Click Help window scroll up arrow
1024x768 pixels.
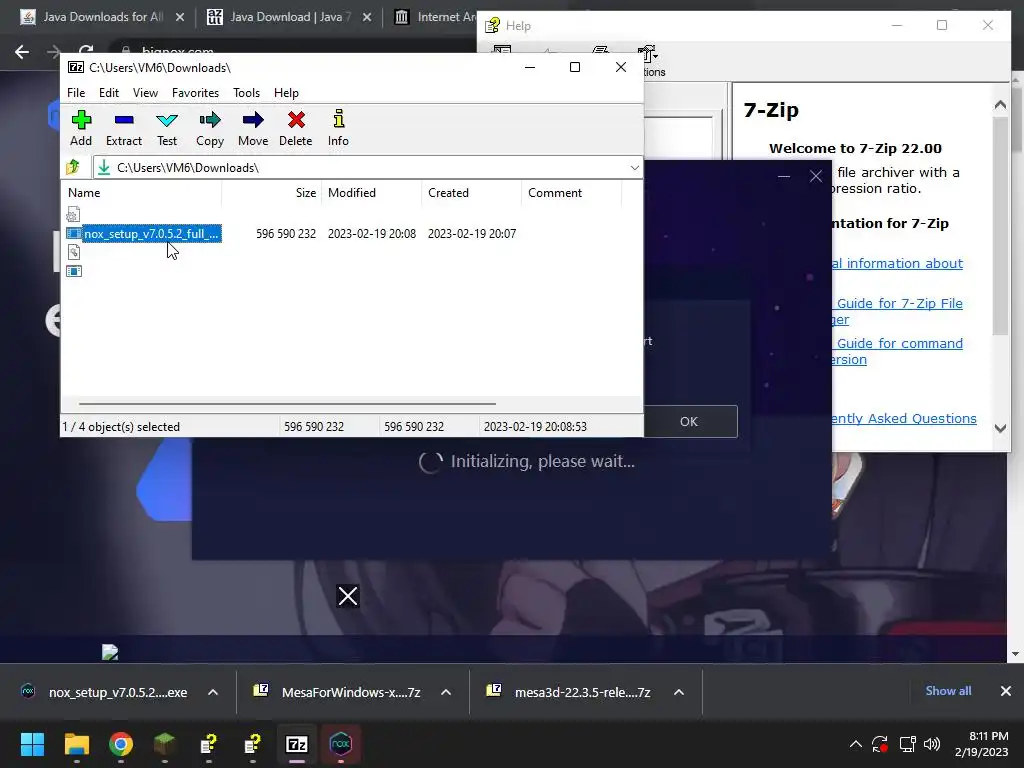1000,104
